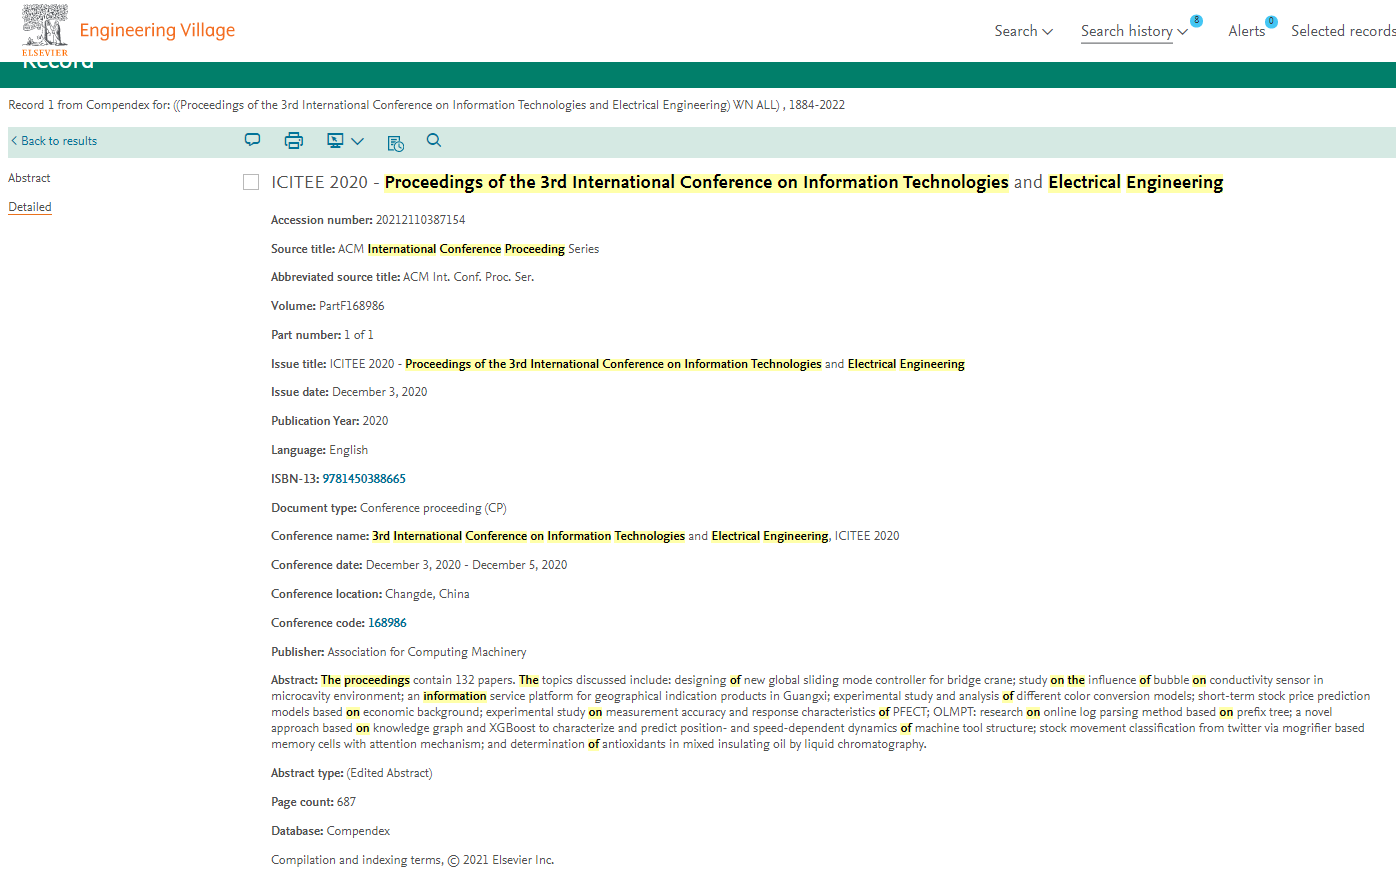The width and height of the screenshot is (1396, 884).
Task: Select the volume value PartF168986
Action: click(351, 306)
